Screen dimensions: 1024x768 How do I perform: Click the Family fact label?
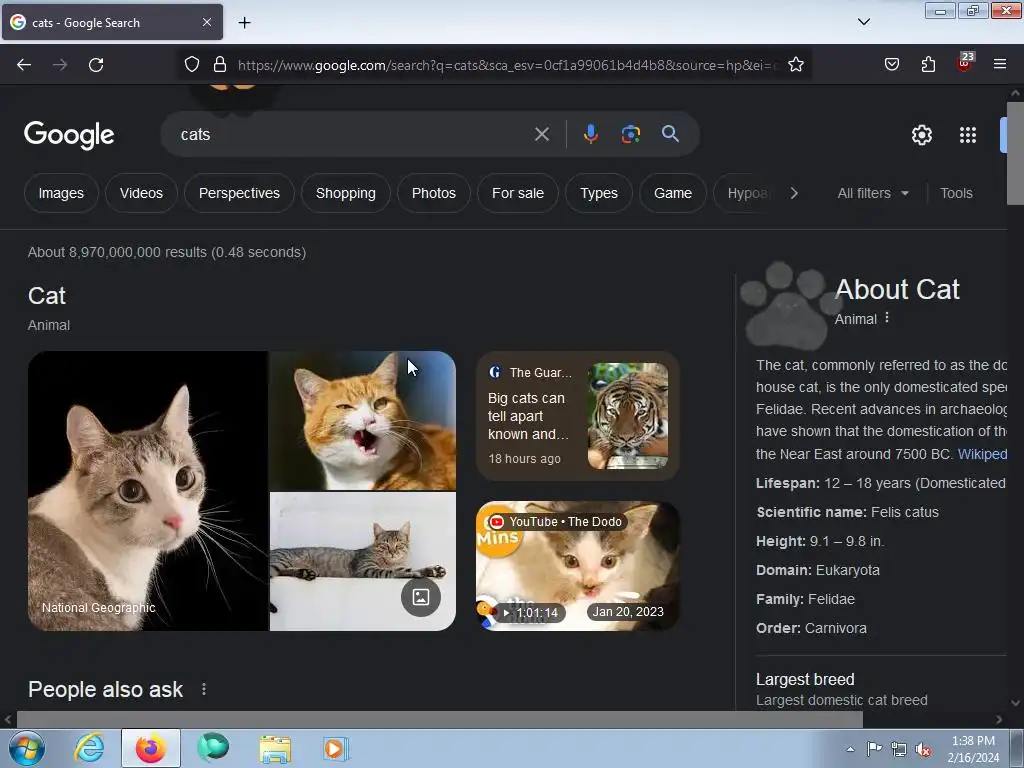tap(780, 599)
